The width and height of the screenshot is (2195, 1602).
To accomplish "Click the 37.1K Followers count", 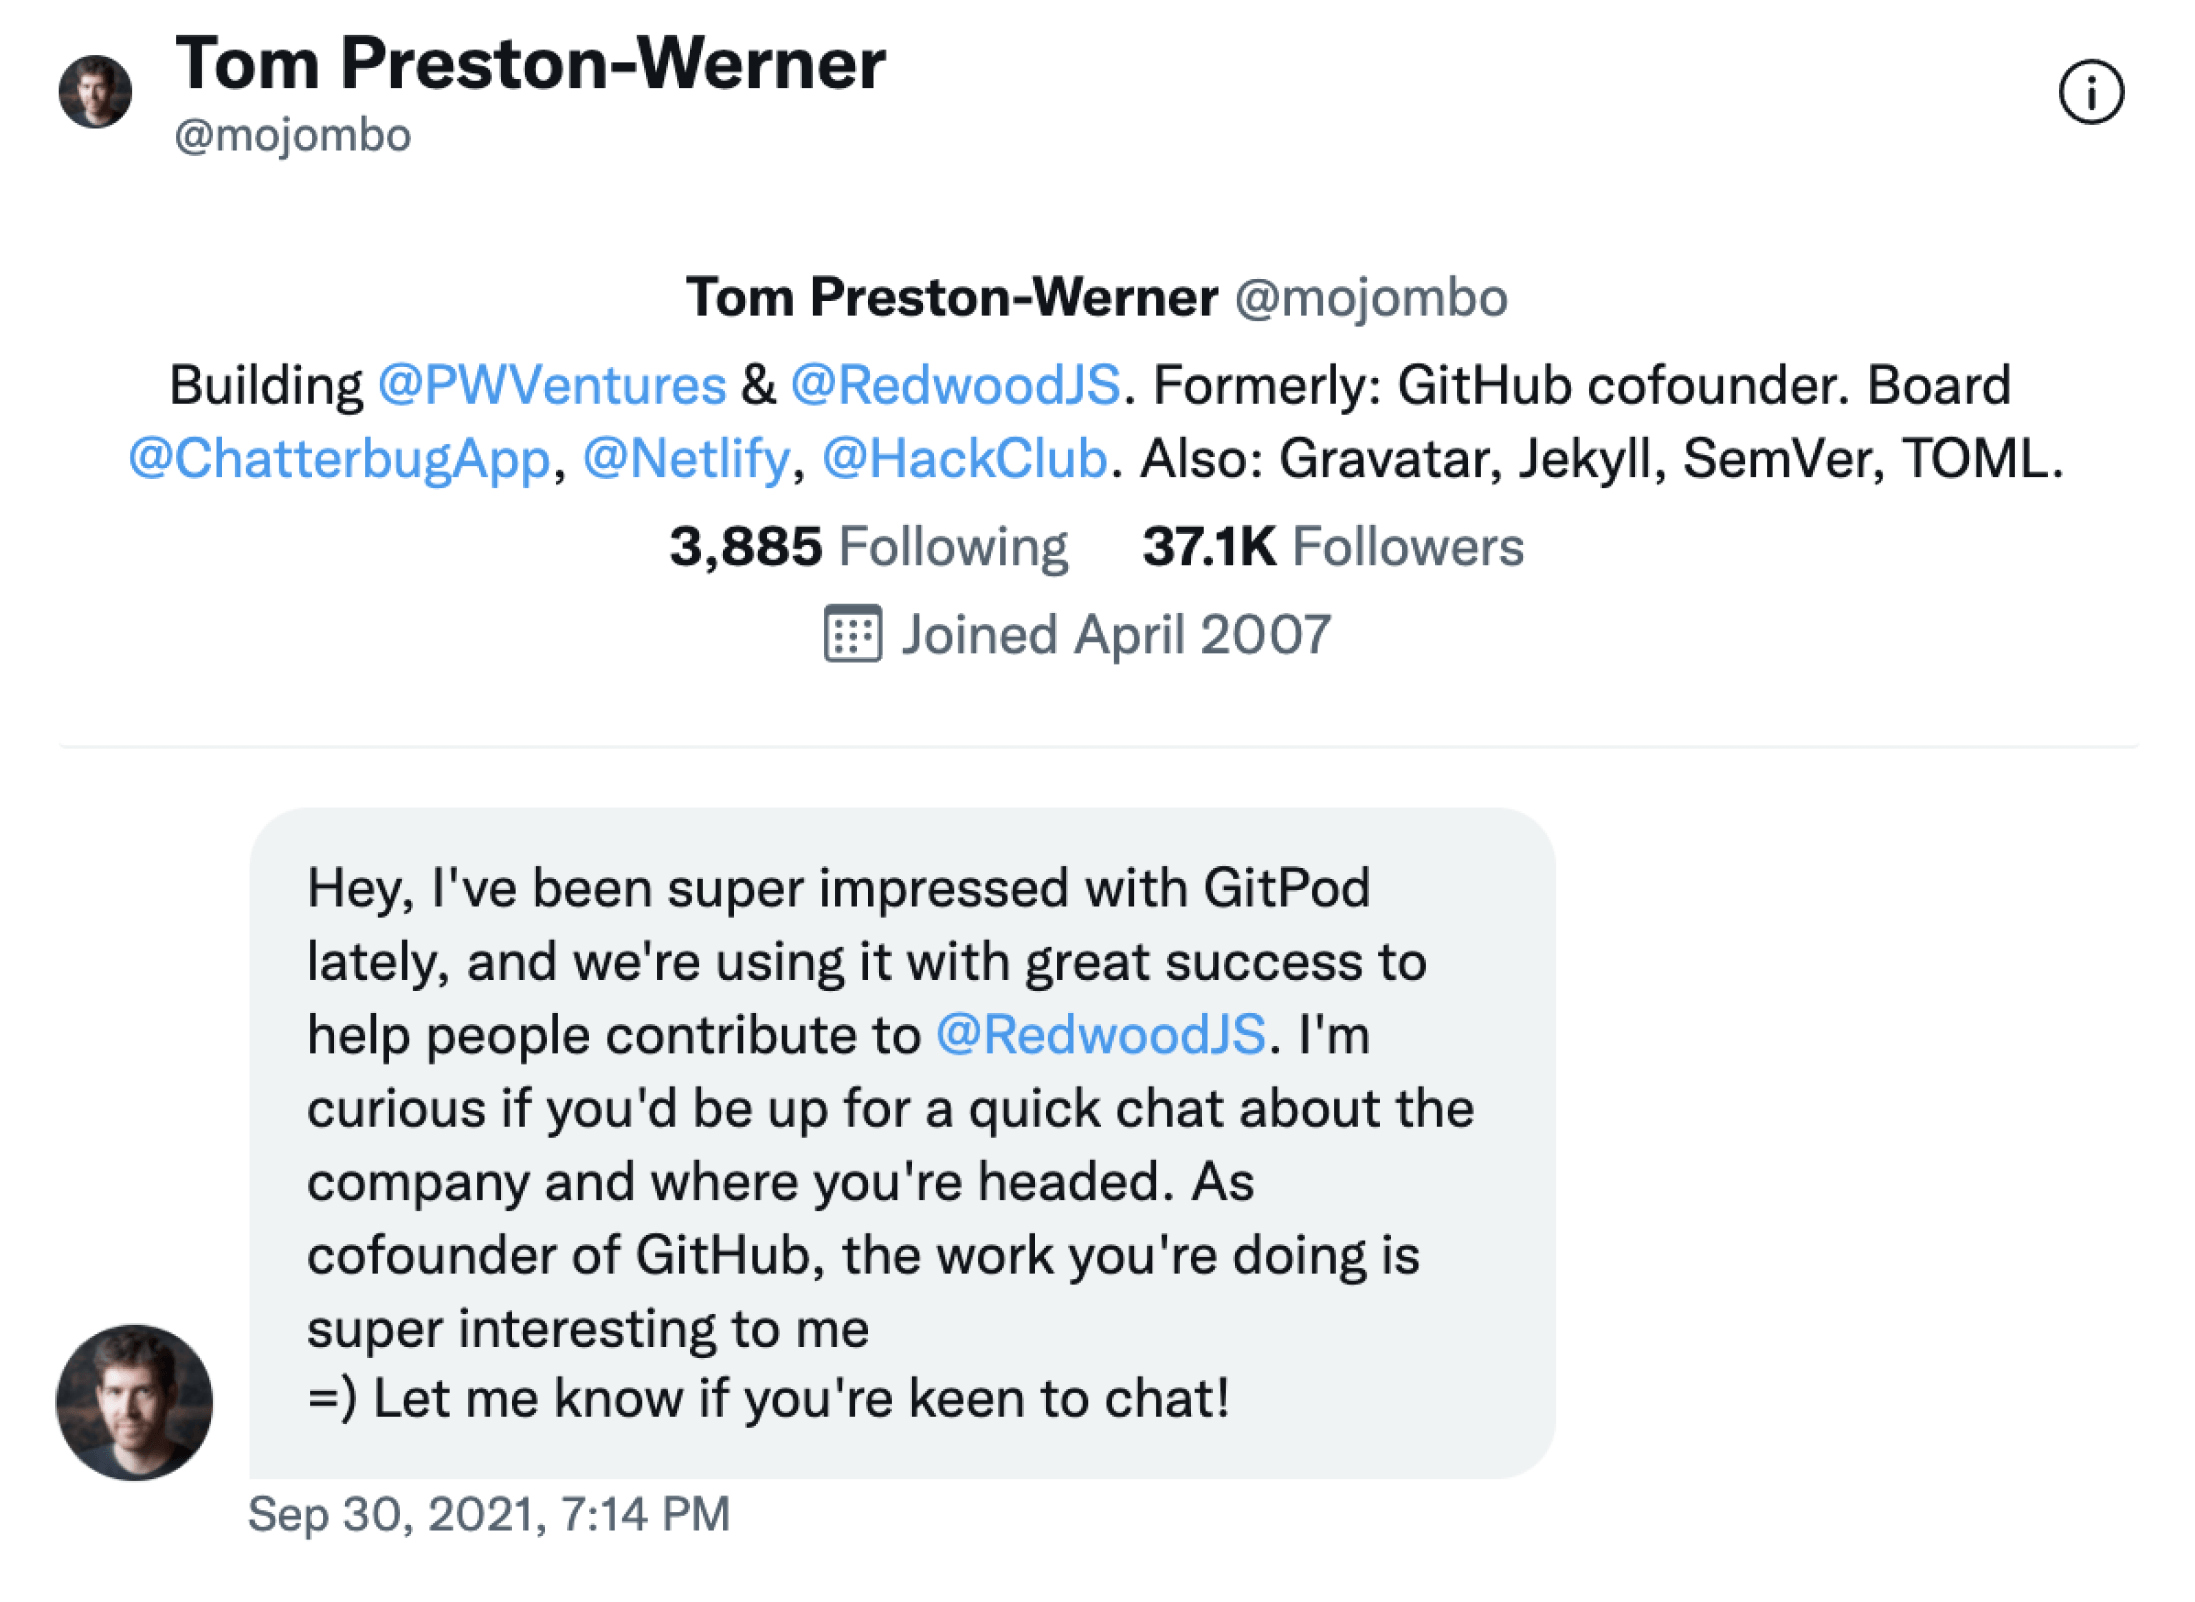I will click(x=1334, y=547).
